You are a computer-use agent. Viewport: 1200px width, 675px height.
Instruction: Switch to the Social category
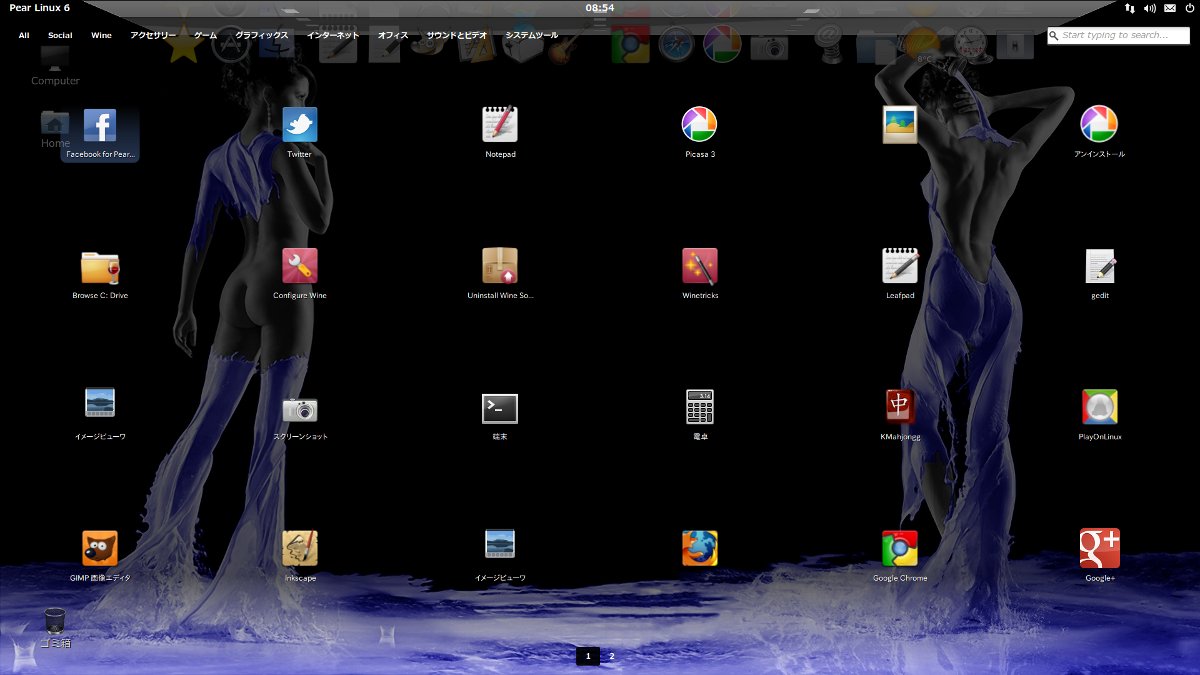click(x=60, y=35)
